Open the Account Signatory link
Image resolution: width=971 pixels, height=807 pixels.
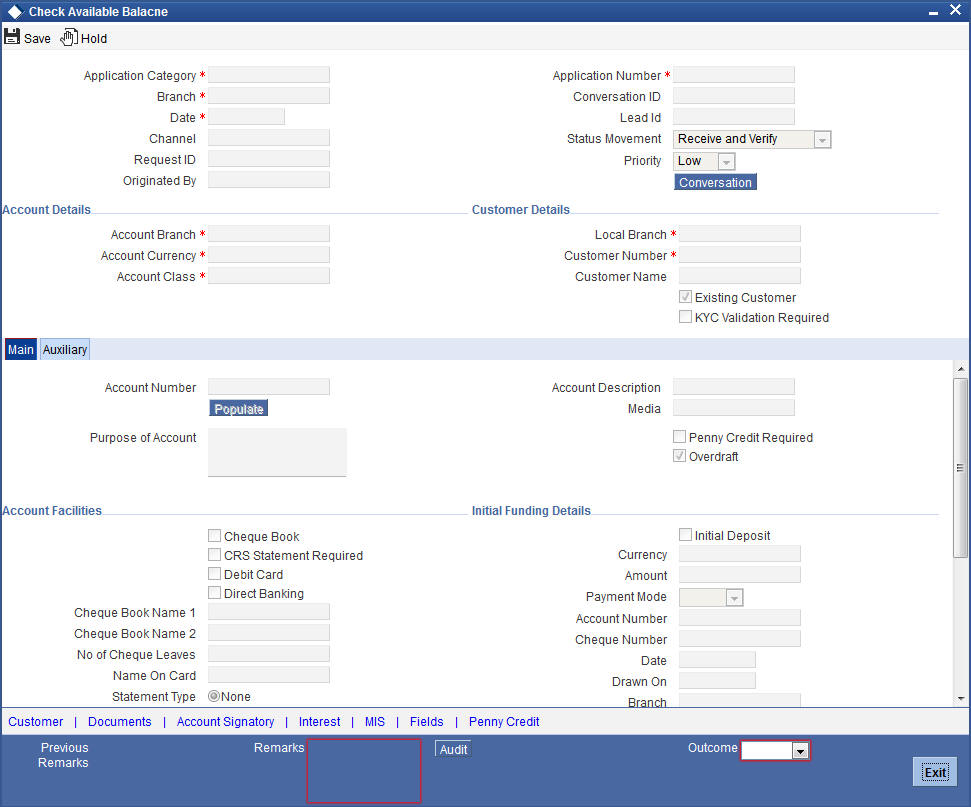(x=225, y=722)
